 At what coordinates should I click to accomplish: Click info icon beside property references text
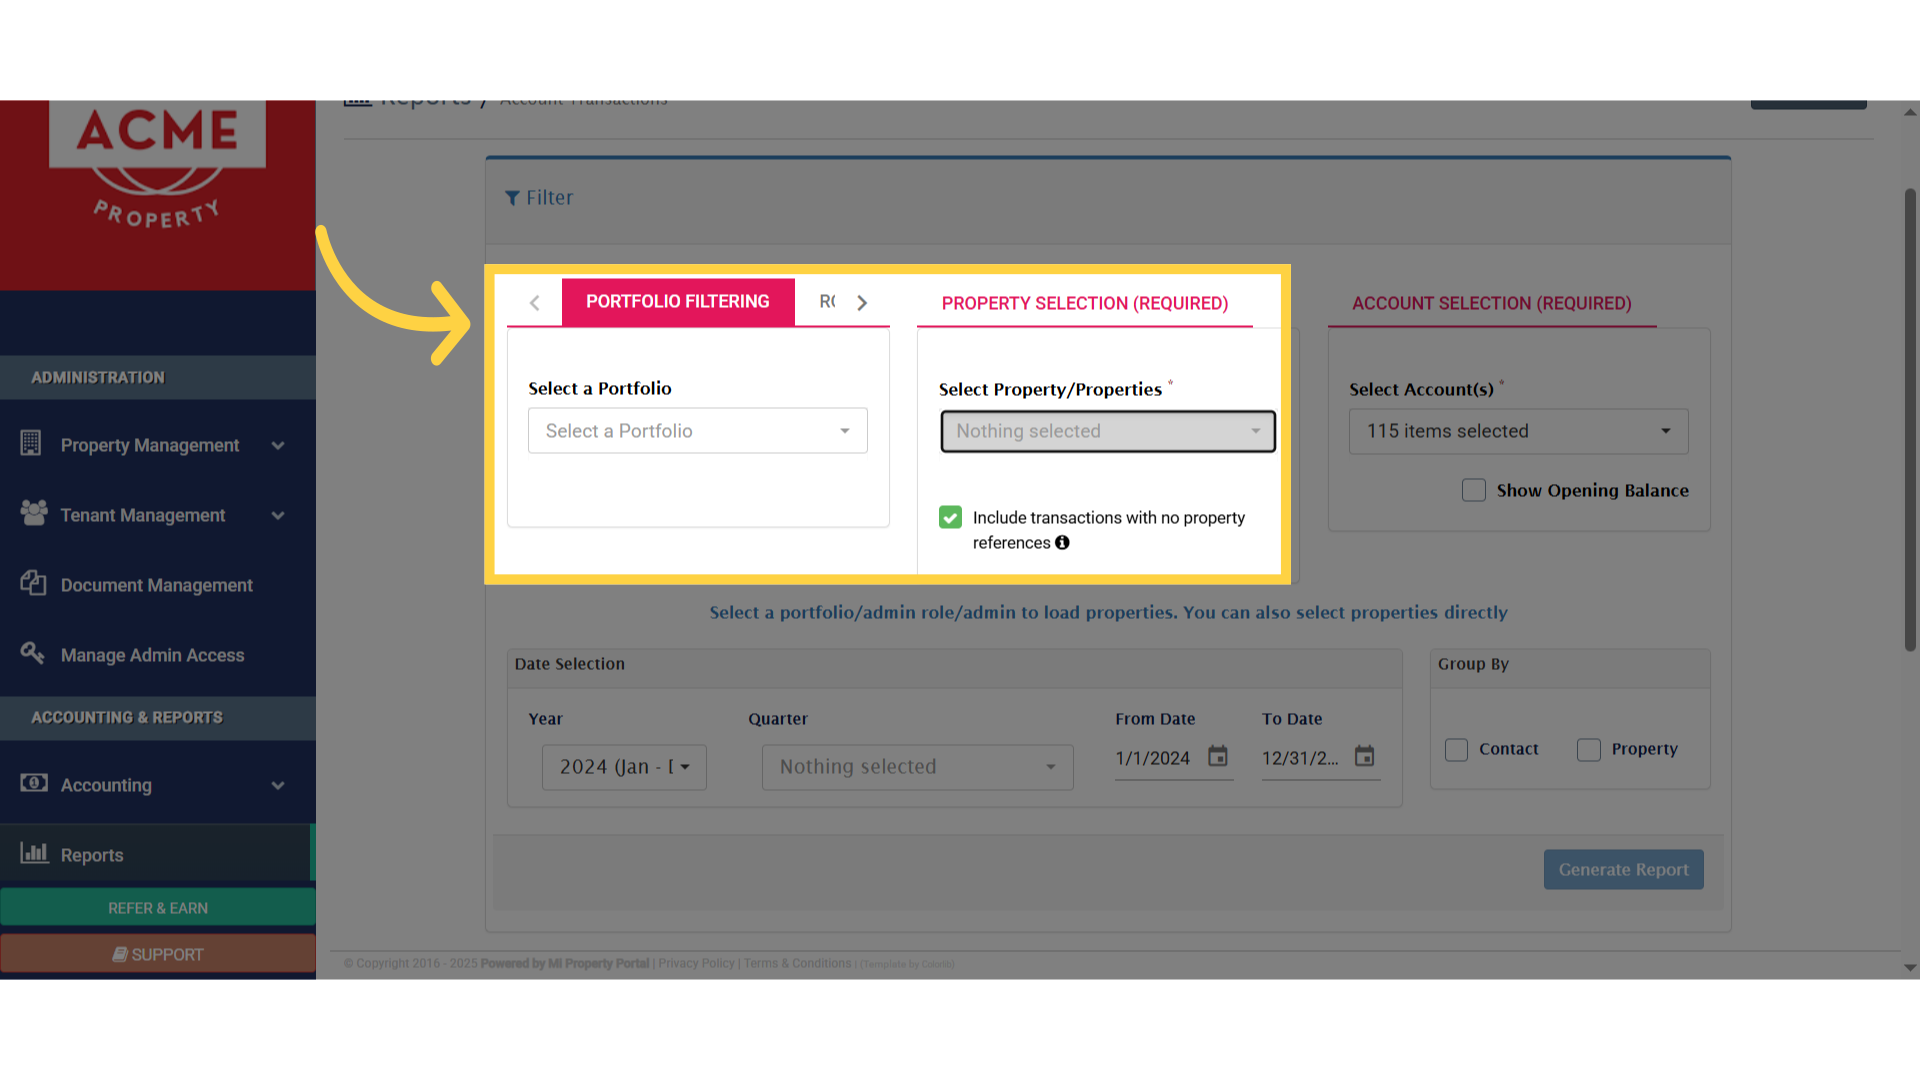tap(1062, 543)
